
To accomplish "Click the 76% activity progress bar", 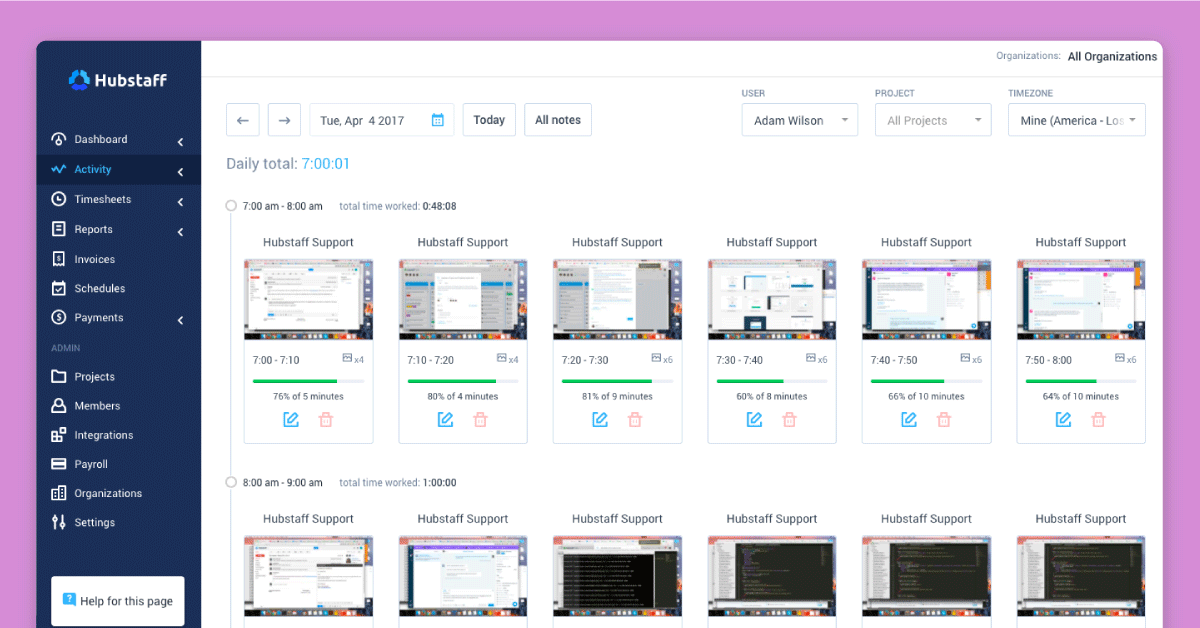I will [308, 381].
